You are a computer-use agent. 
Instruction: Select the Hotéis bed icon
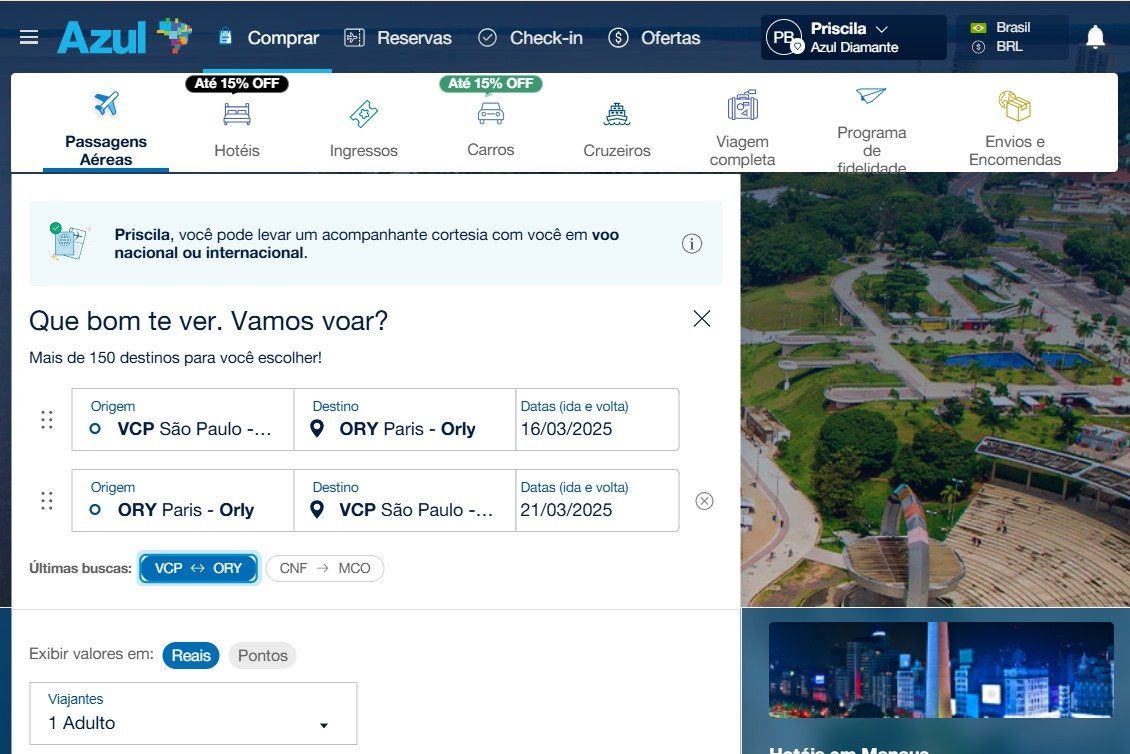(237, 113)
